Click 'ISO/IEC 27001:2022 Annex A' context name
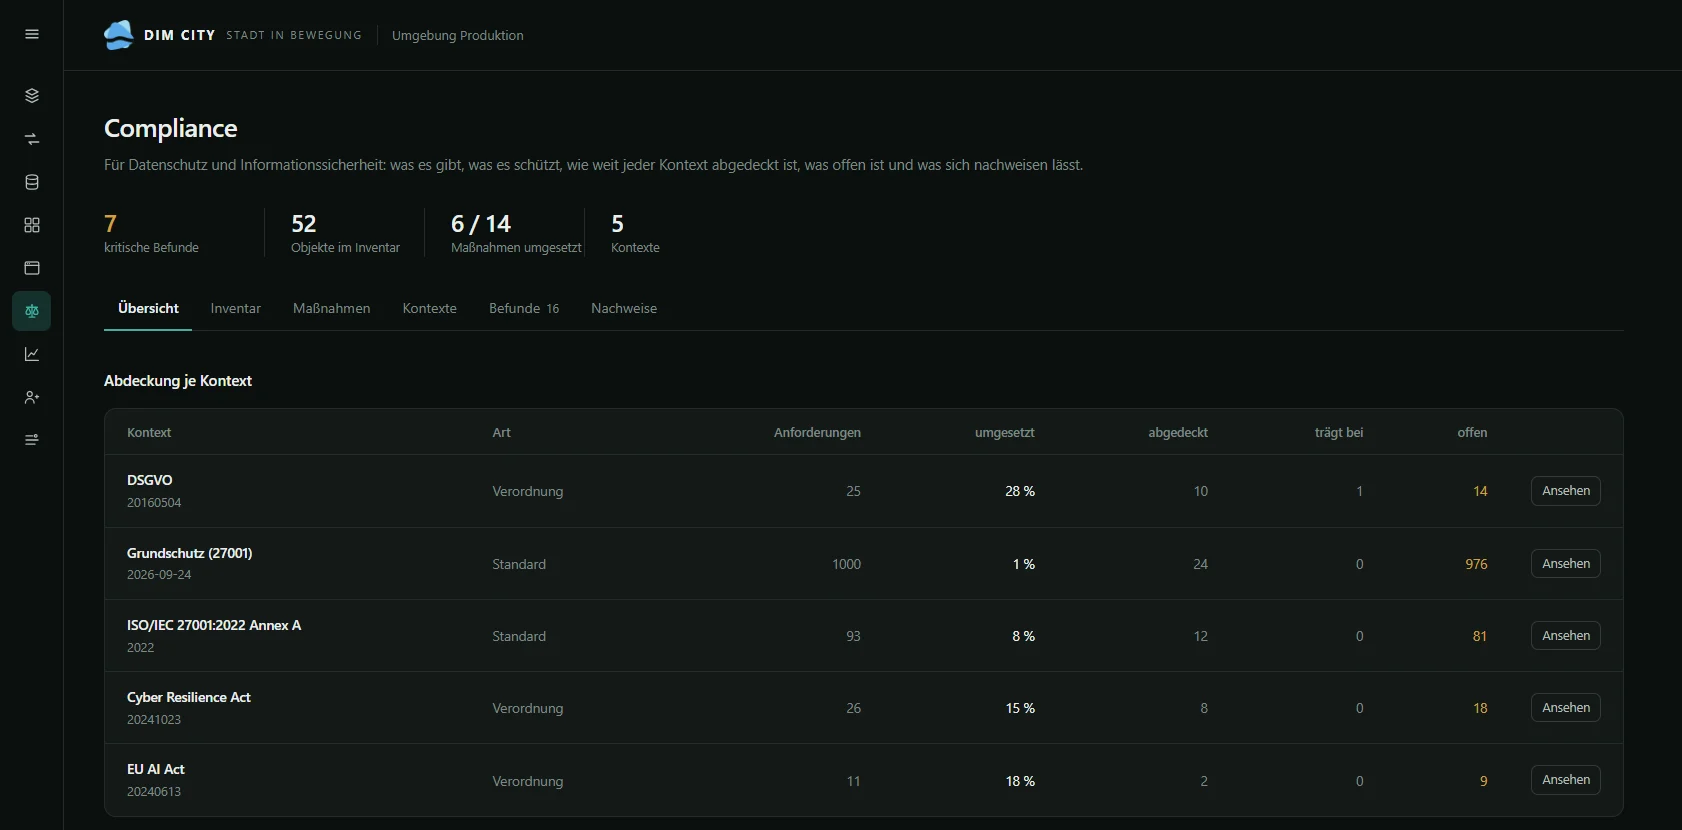The height and width of the screenshot is (830, 1682). point(214,625)
